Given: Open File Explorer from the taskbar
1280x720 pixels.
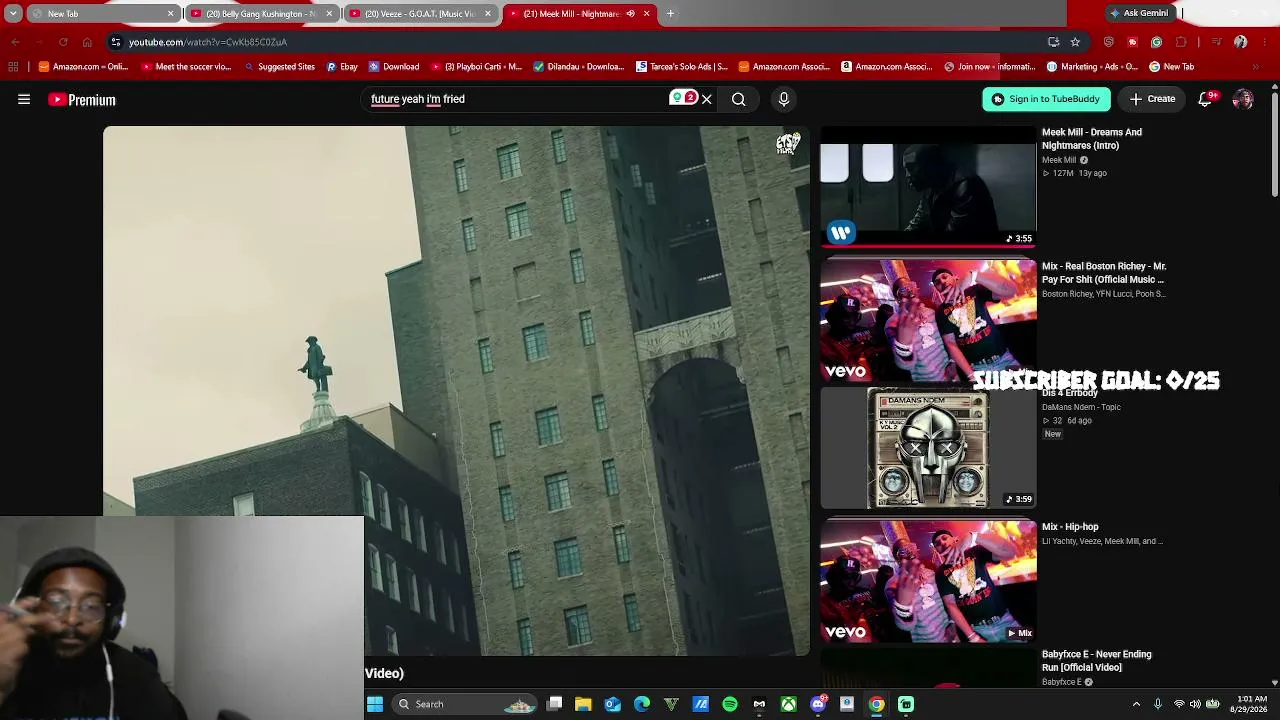Looking at the screenshot, I should [584, 704].
